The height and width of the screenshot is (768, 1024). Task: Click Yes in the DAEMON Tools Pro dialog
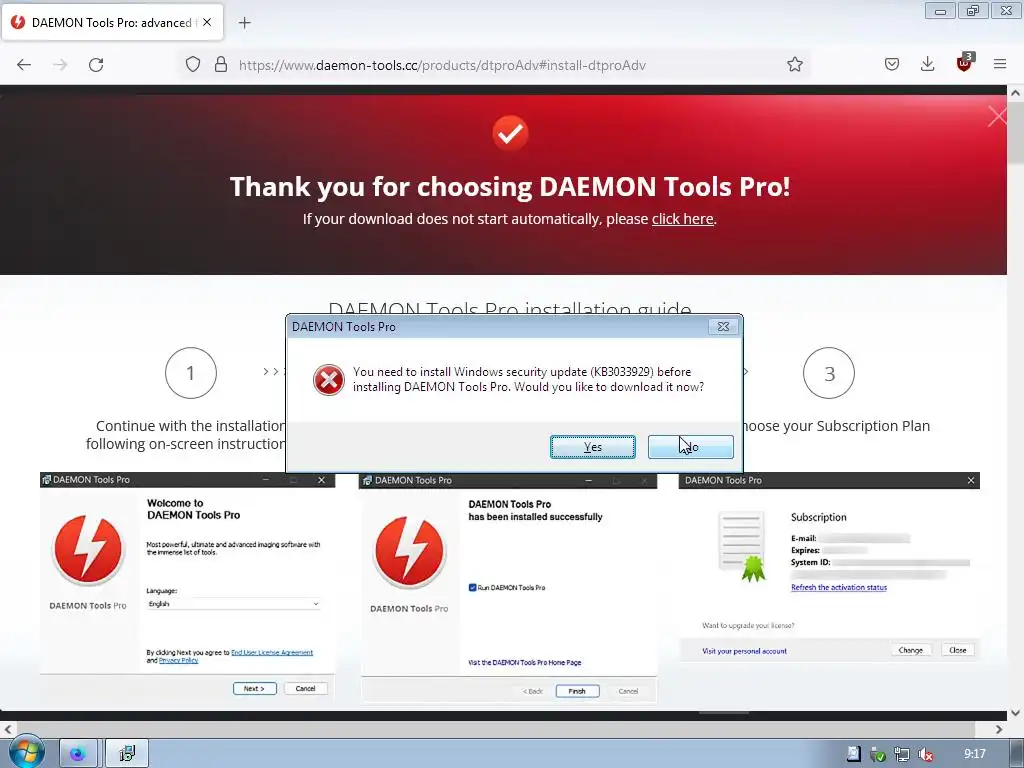[x=592, y=447]
